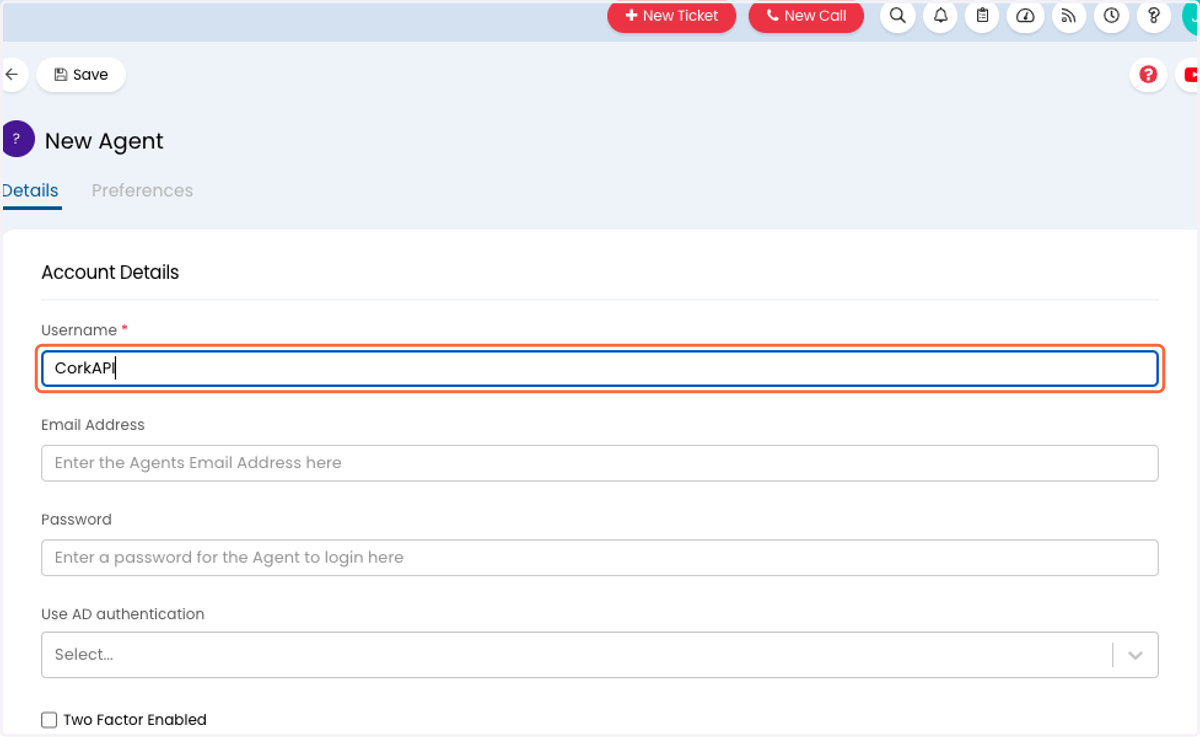
Task: Open the clipboard tasks icon
Action: pyautogui.click(x=983, y=16)
